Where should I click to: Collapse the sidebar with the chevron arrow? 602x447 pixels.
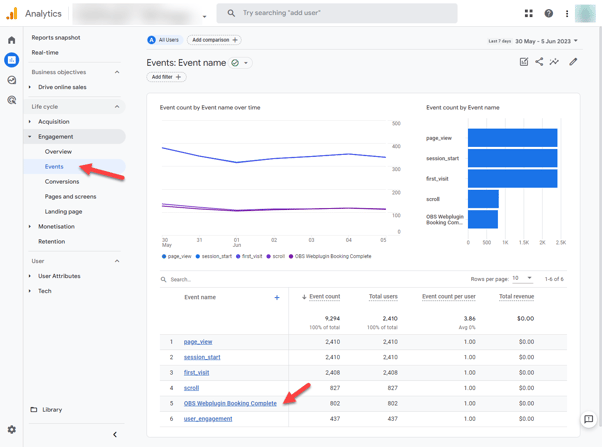(115, 434)
